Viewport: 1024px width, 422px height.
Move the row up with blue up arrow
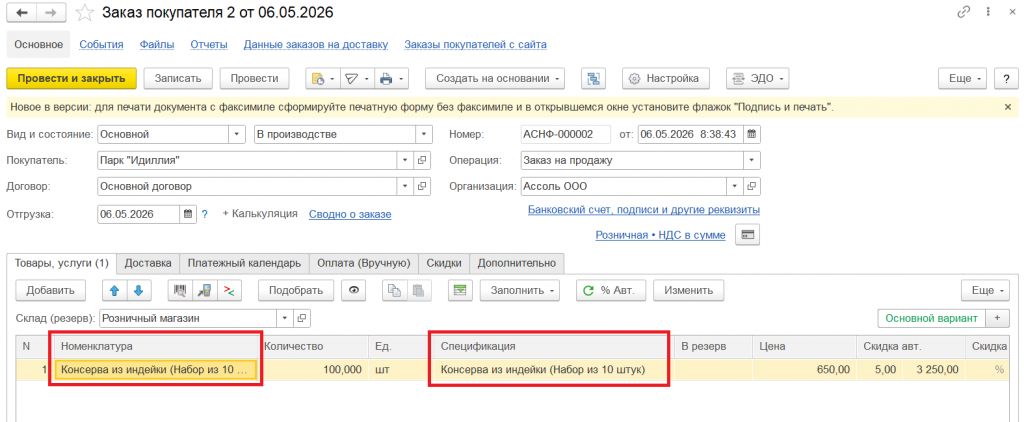tap(115, 291)
